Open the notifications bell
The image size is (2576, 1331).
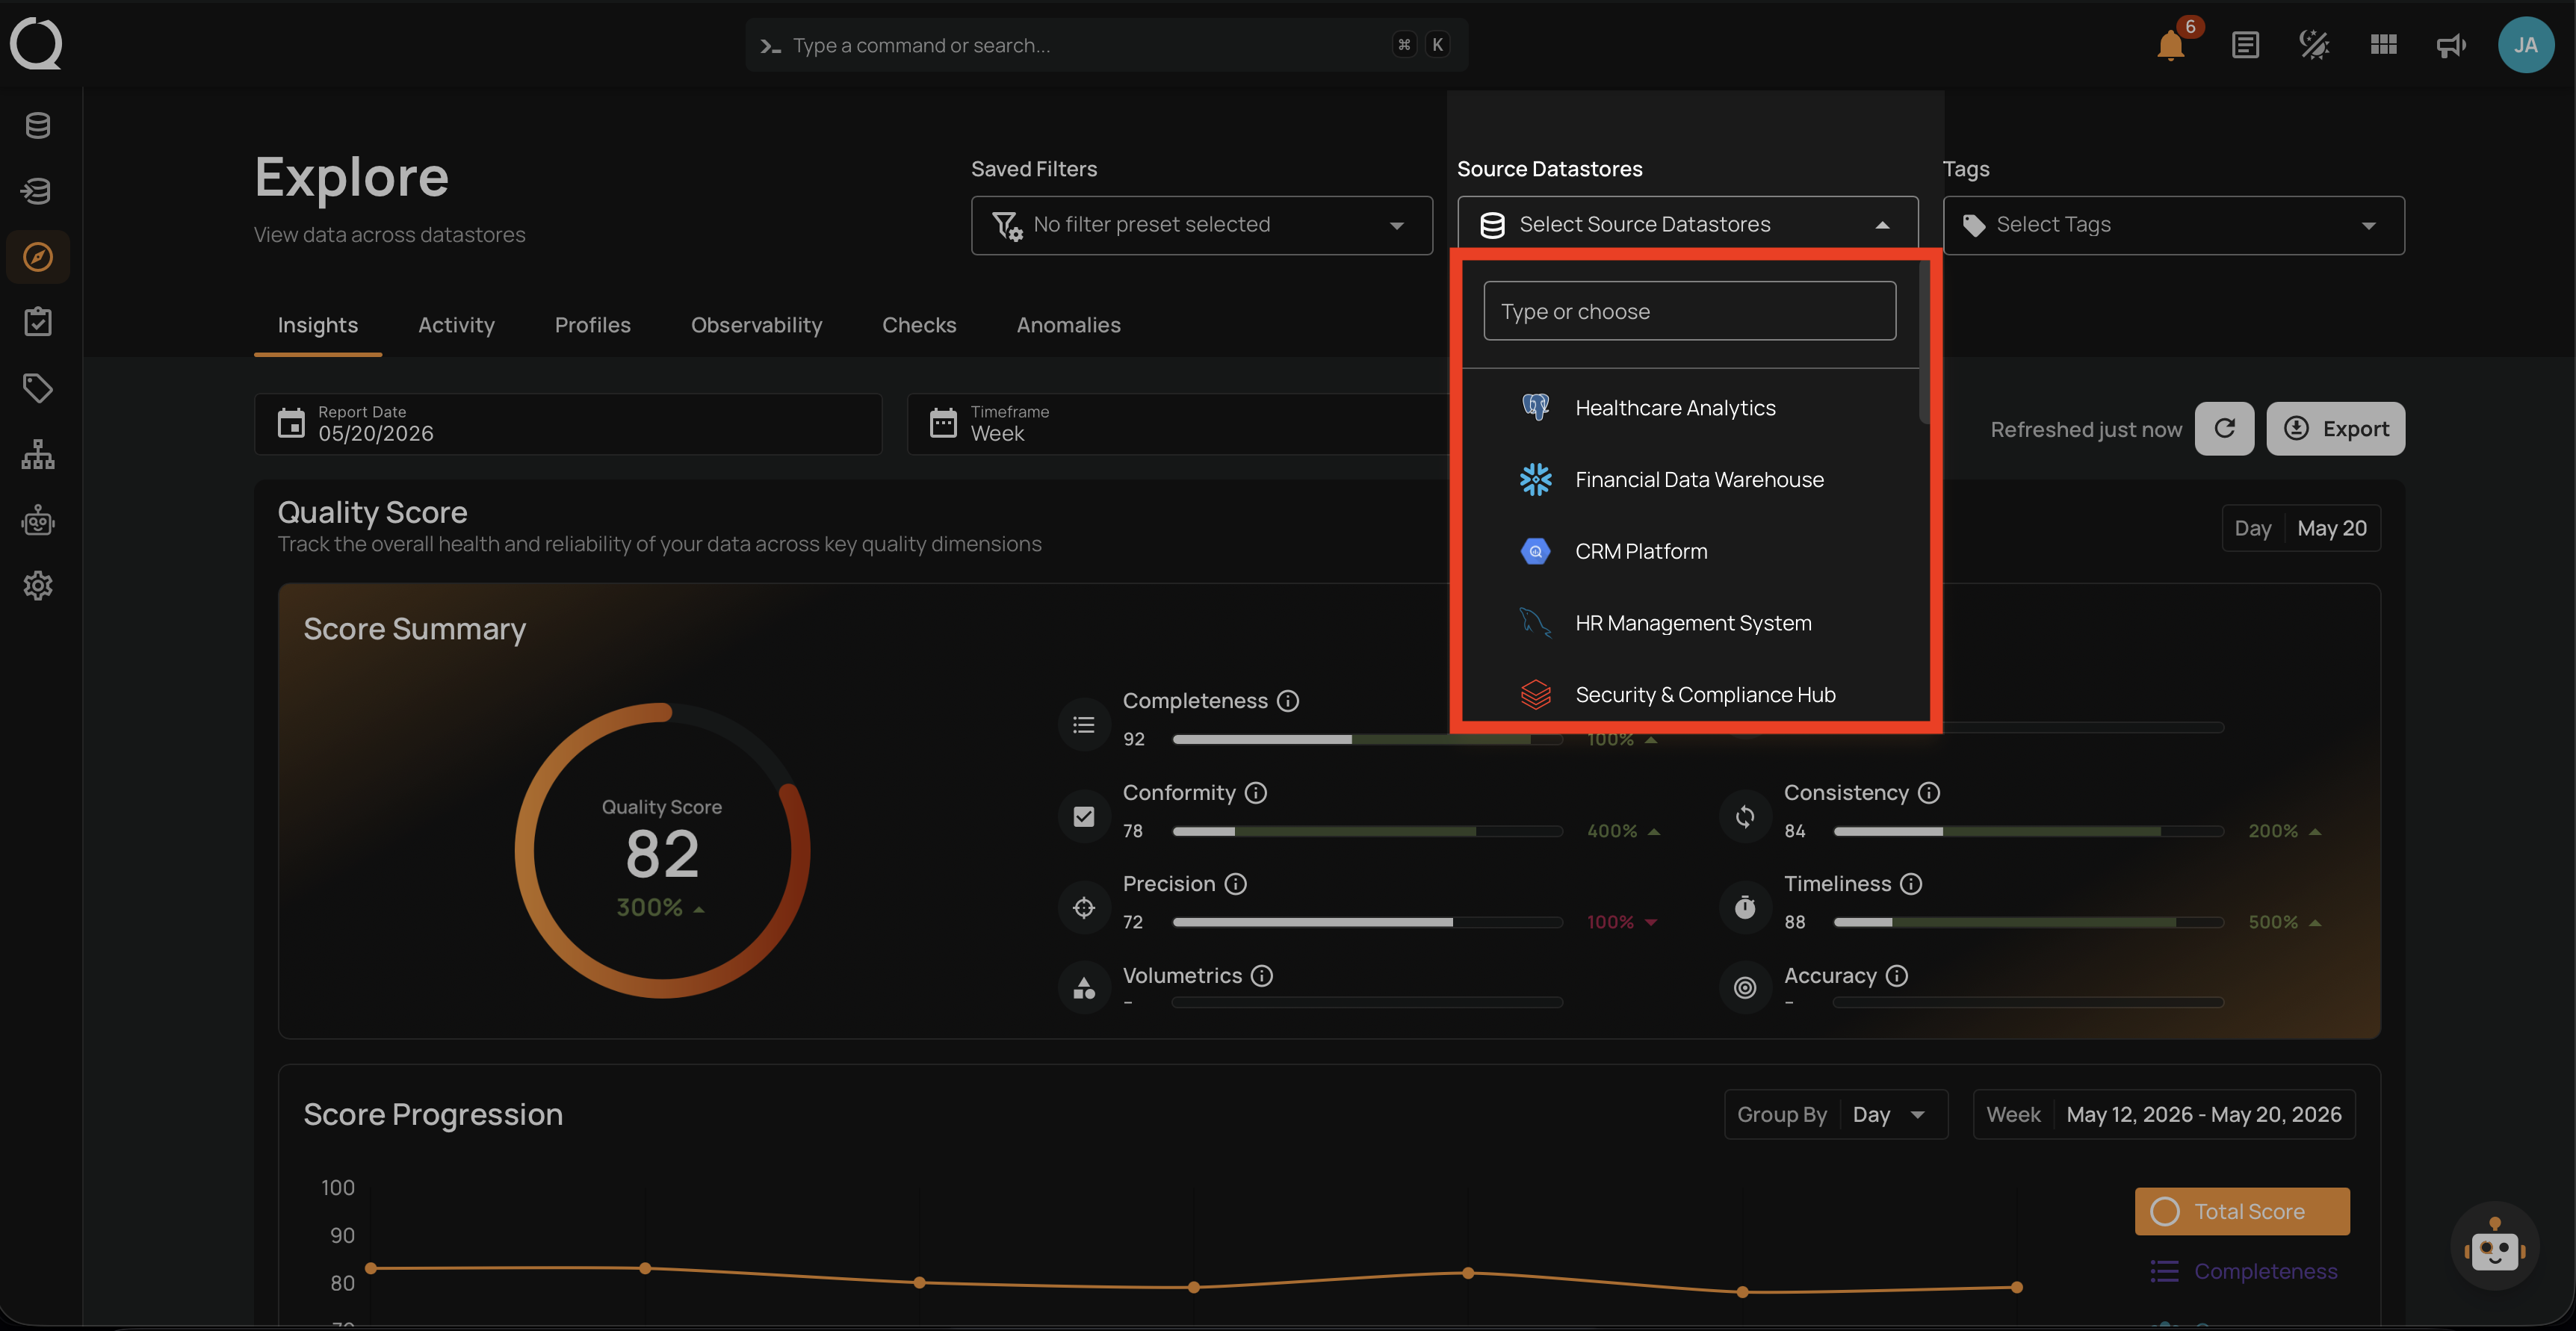coord(2171,45)
